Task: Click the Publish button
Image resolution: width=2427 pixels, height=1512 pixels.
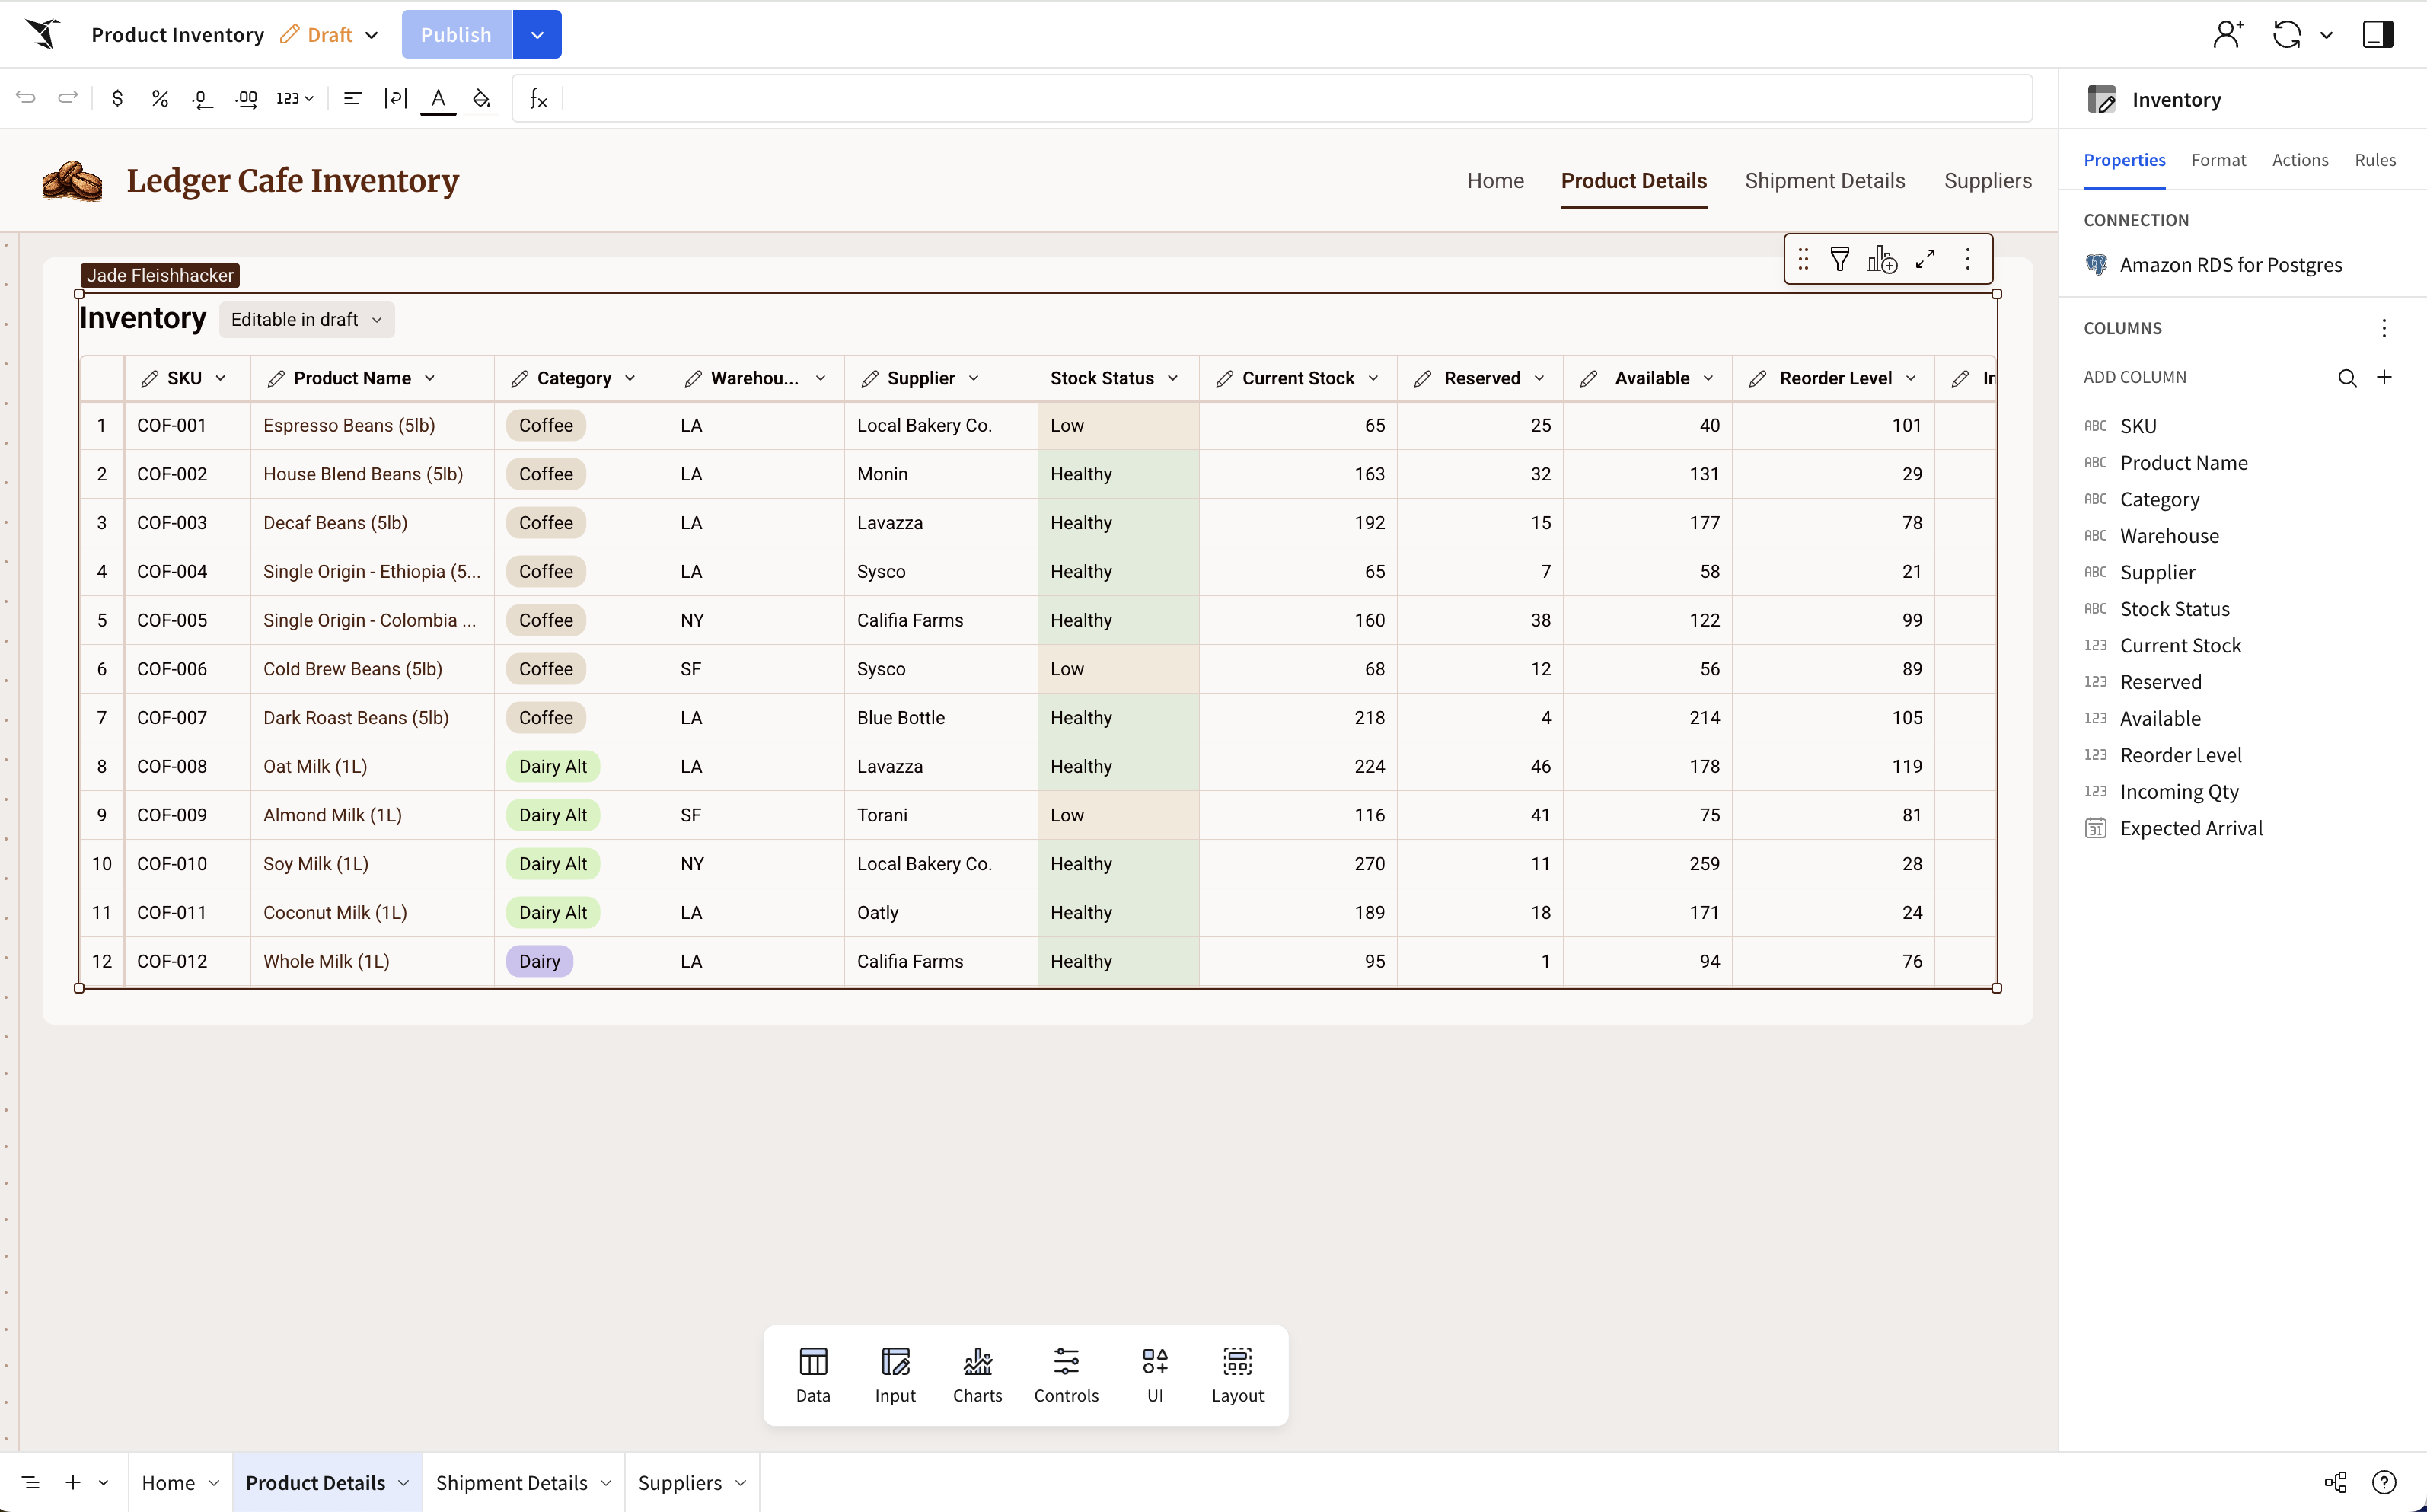Action: pyautogui.click(x=456, y=34)
